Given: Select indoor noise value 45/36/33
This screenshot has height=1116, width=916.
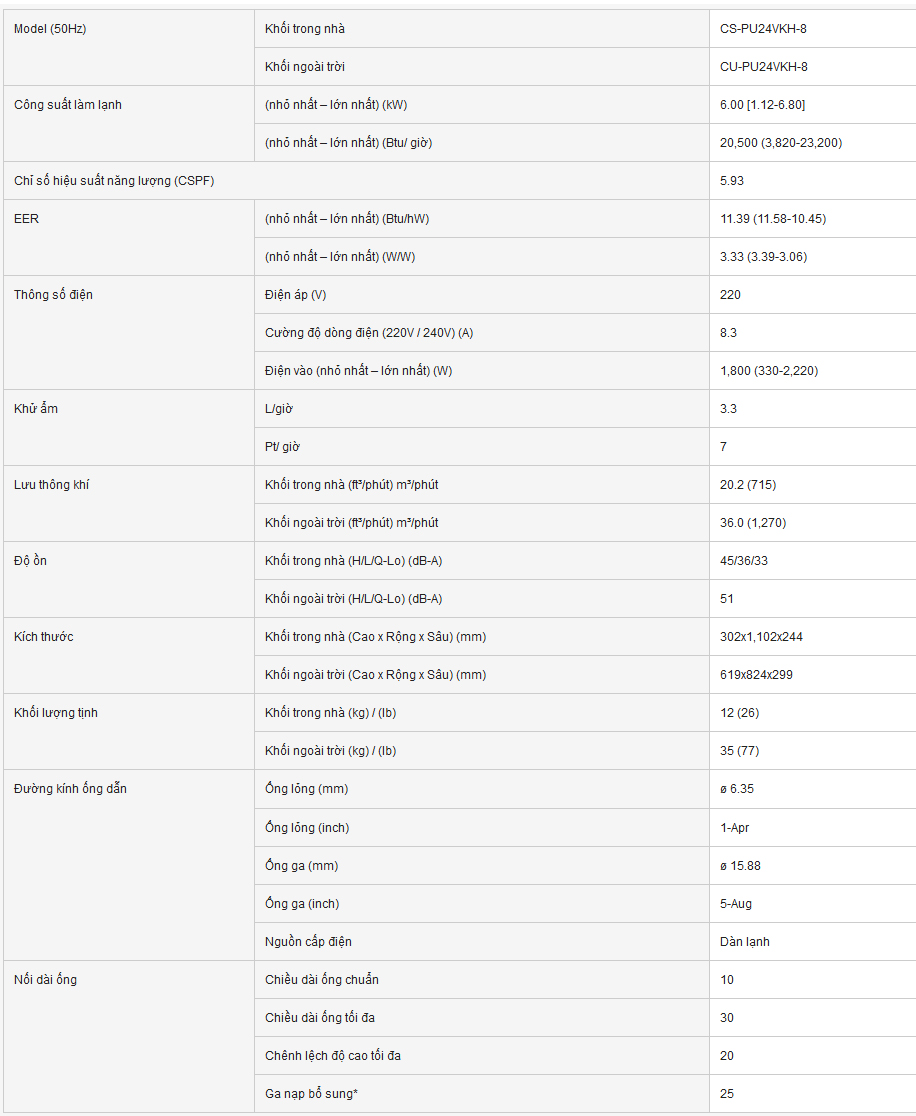Looking at the screenshot, I should (744, 561).
